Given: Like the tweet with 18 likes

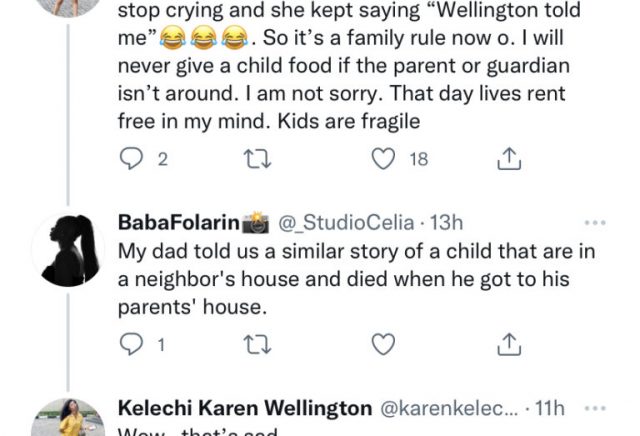Looking at the screenshot, I should click(x=381, y=158).
